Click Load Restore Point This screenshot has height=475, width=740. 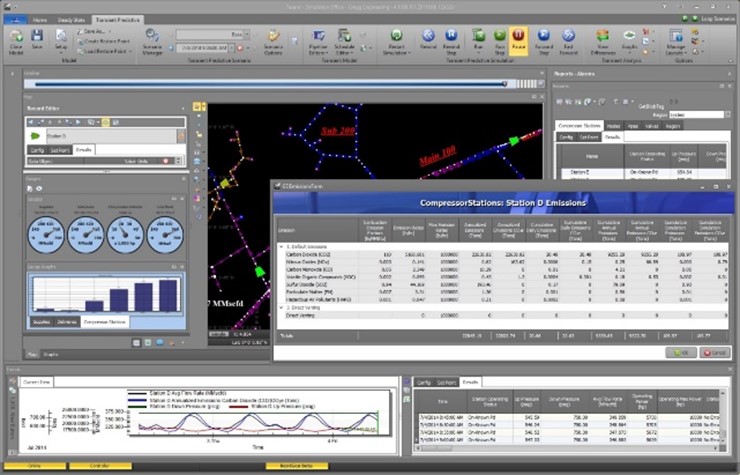(104, 51)
